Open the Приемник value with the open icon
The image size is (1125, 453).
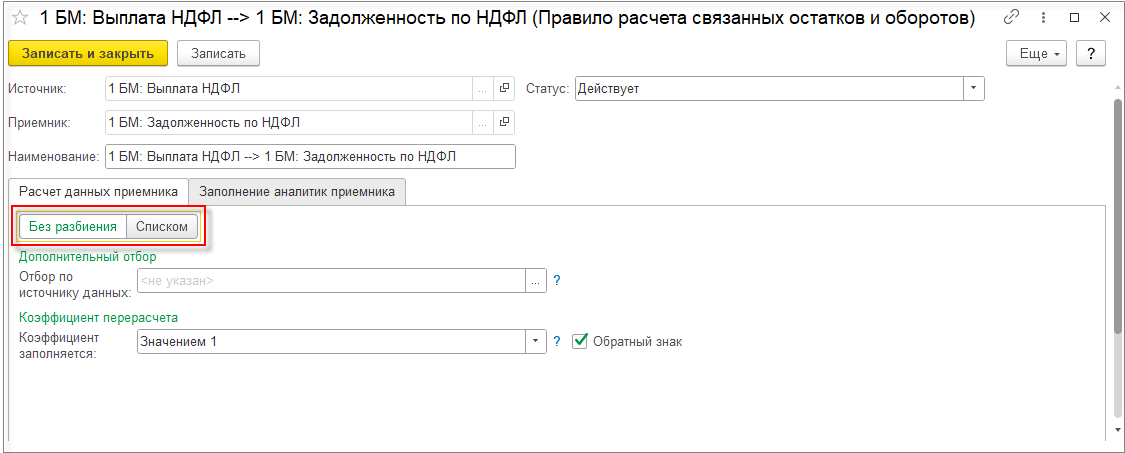point(504,123)
